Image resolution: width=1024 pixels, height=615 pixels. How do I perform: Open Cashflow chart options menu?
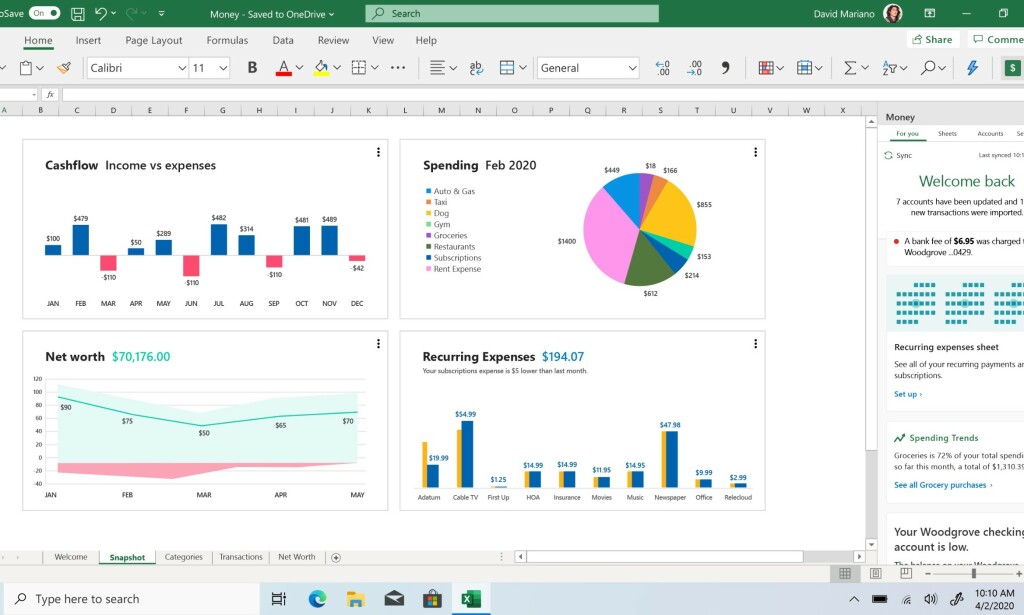pyautogui.click(x=378, y=152)
